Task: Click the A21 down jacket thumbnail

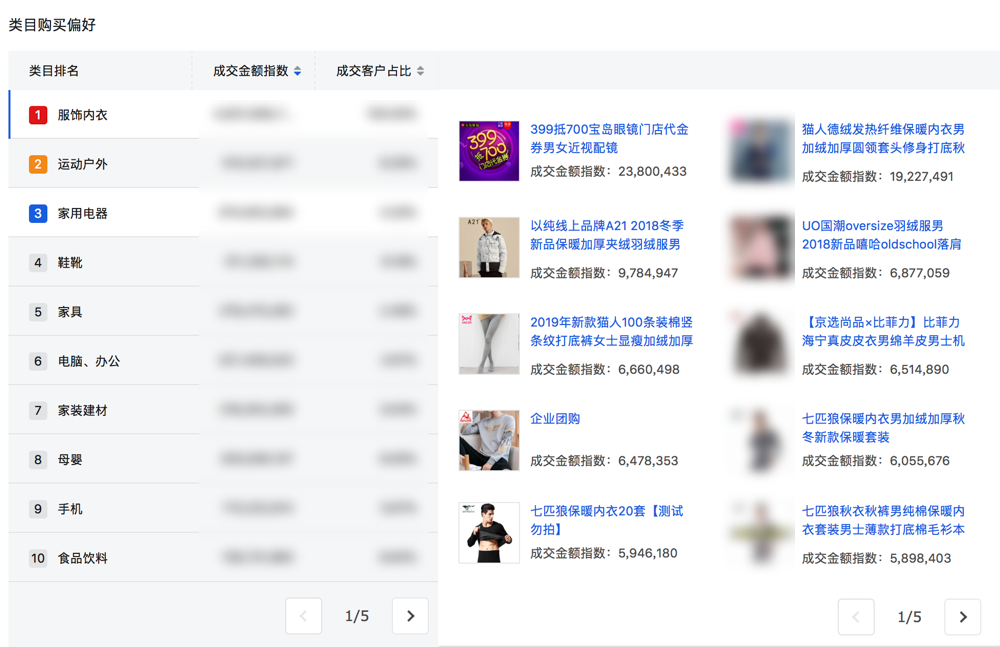Action: tap(489, 248)
